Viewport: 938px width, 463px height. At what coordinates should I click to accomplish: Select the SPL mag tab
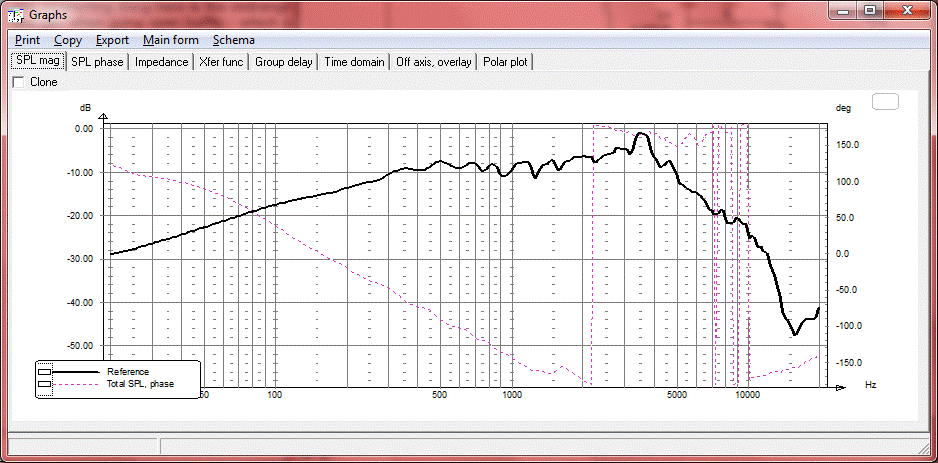point(38,60)
